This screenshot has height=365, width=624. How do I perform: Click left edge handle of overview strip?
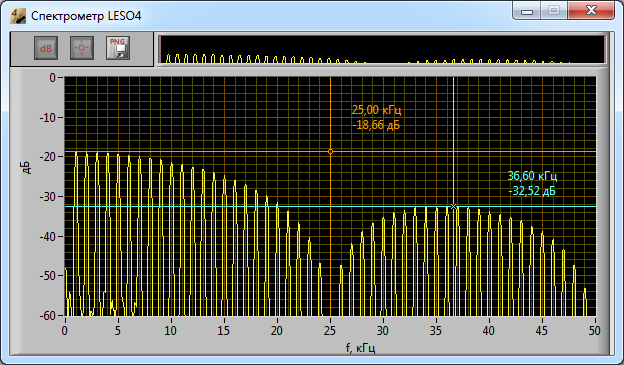tap(160, 49)
